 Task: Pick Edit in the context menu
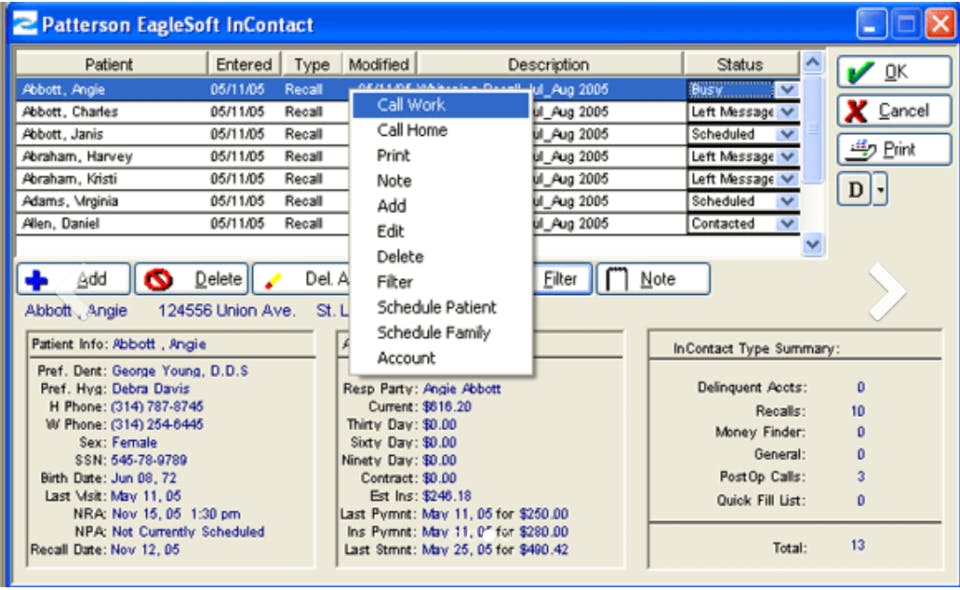tap(440, 231)
